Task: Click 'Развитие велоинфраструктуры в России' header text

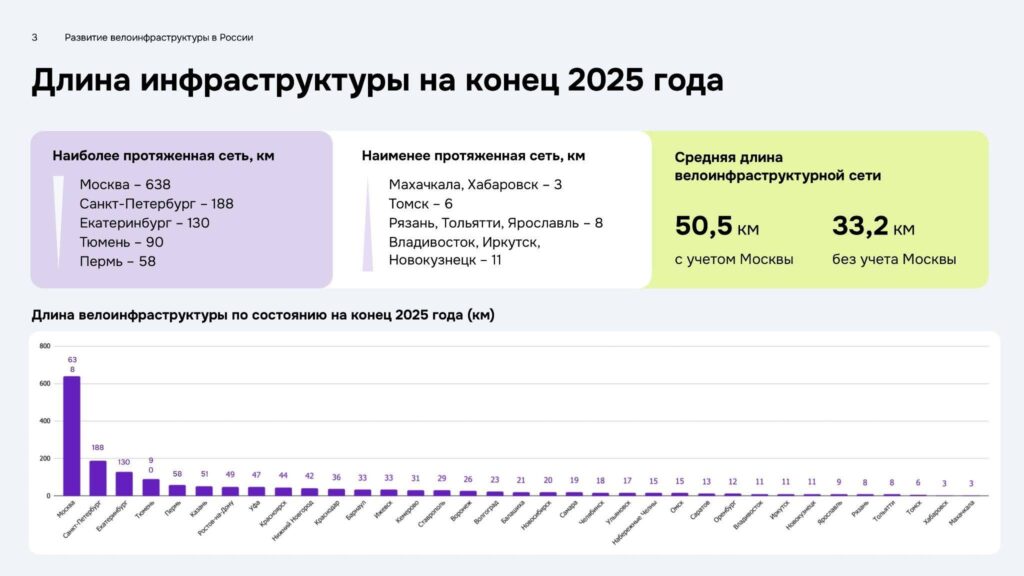Action: click(159, 38)
